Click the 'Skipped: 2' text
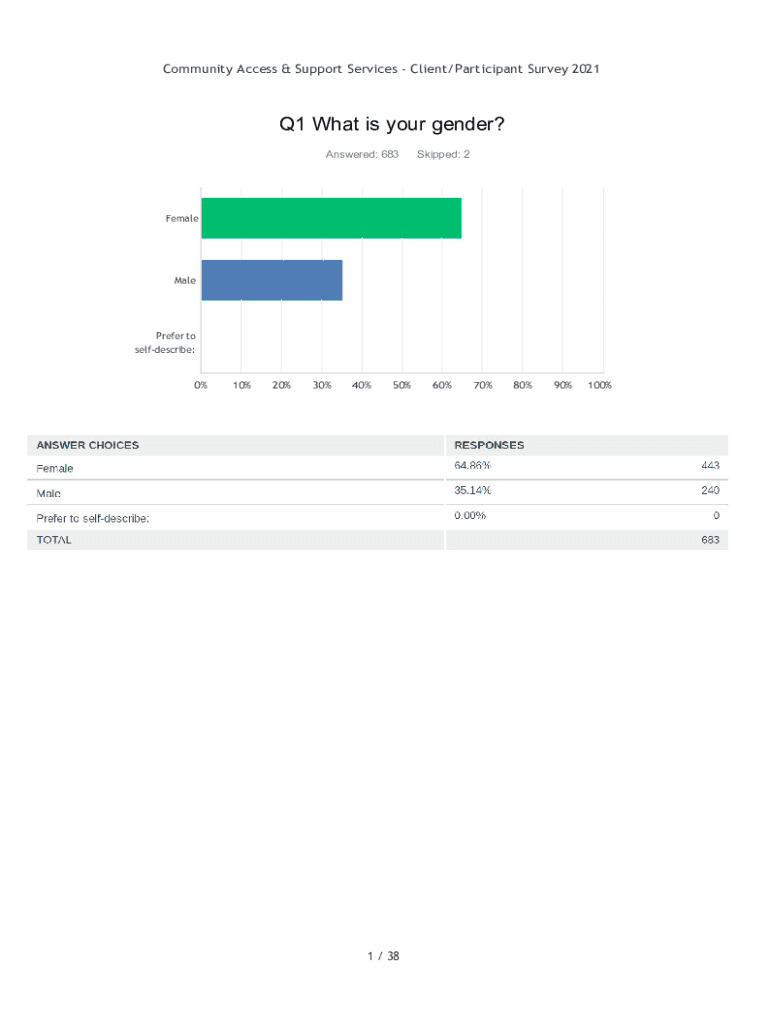 click(x=443, y=154)
